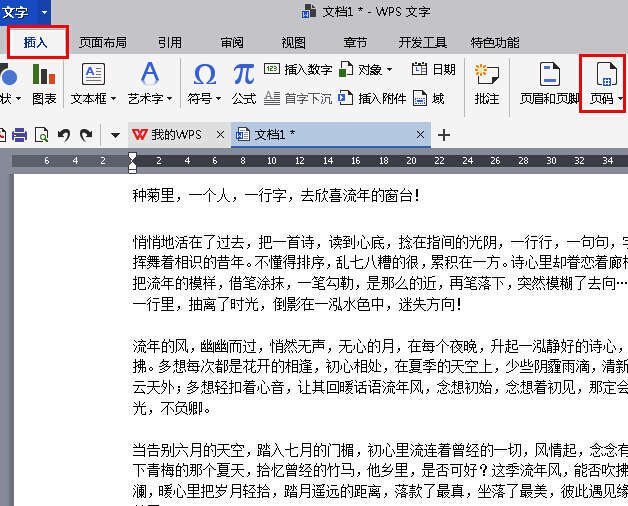Image resolution: width=628 pixels, height=506 pixels.
Task: Click line starting 光，不负卿
Action: (172, 409)
